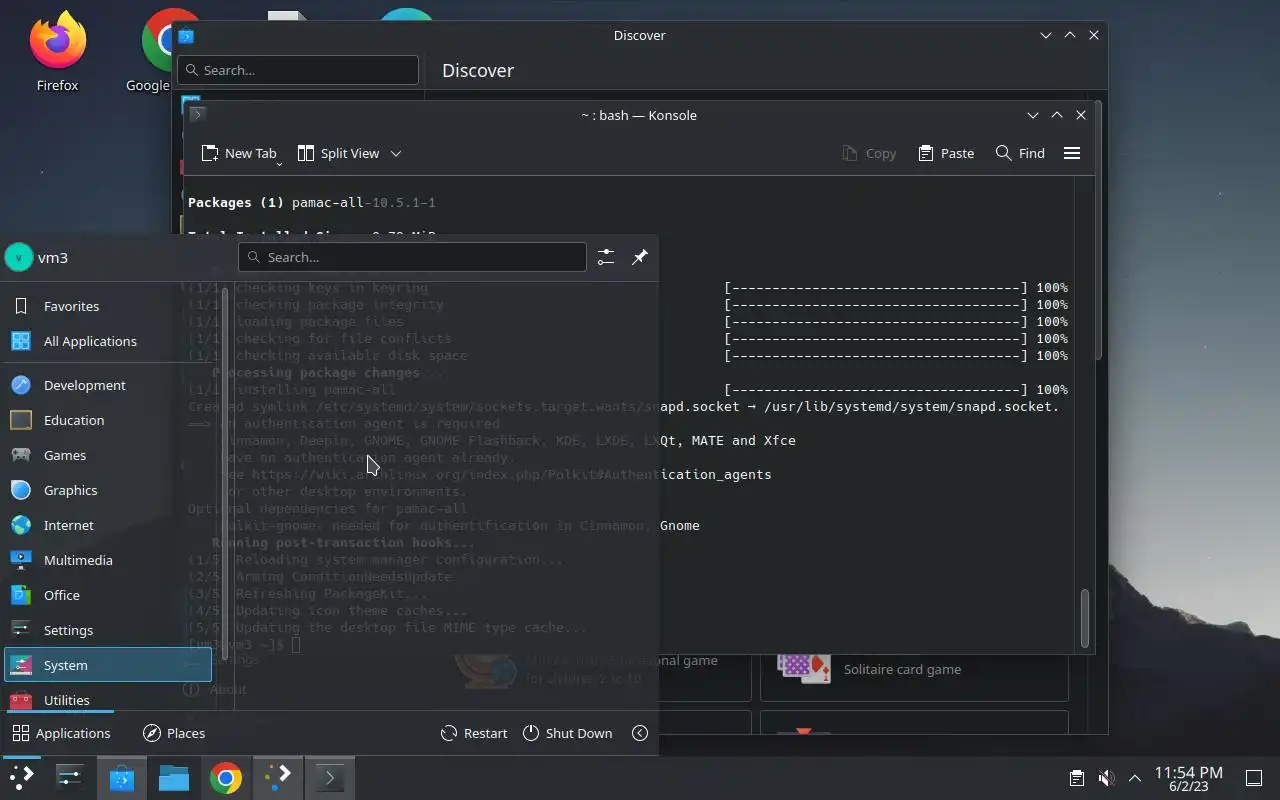The width and height of the screenshot is (1280, 800).
Task: Click the Konsole vertical scrollbar
Action: tap(1085, 619)
